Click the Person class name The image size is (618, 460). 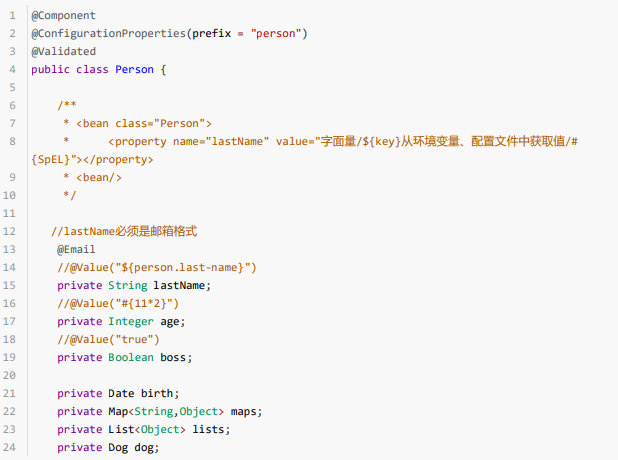(x=134, y=69)
